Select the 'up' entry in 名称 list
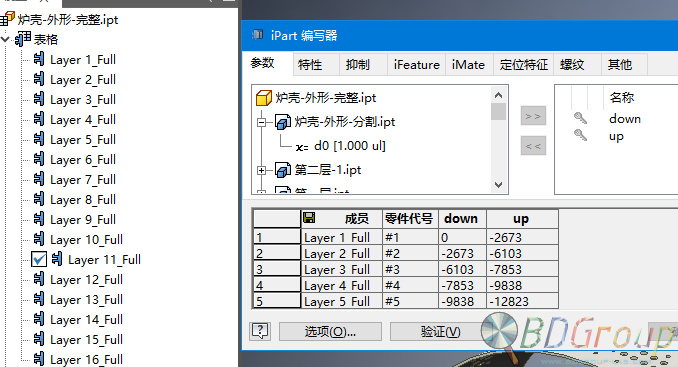Viewport: 678px width, 367px height. pyautogui.click(x=616, y=136)
